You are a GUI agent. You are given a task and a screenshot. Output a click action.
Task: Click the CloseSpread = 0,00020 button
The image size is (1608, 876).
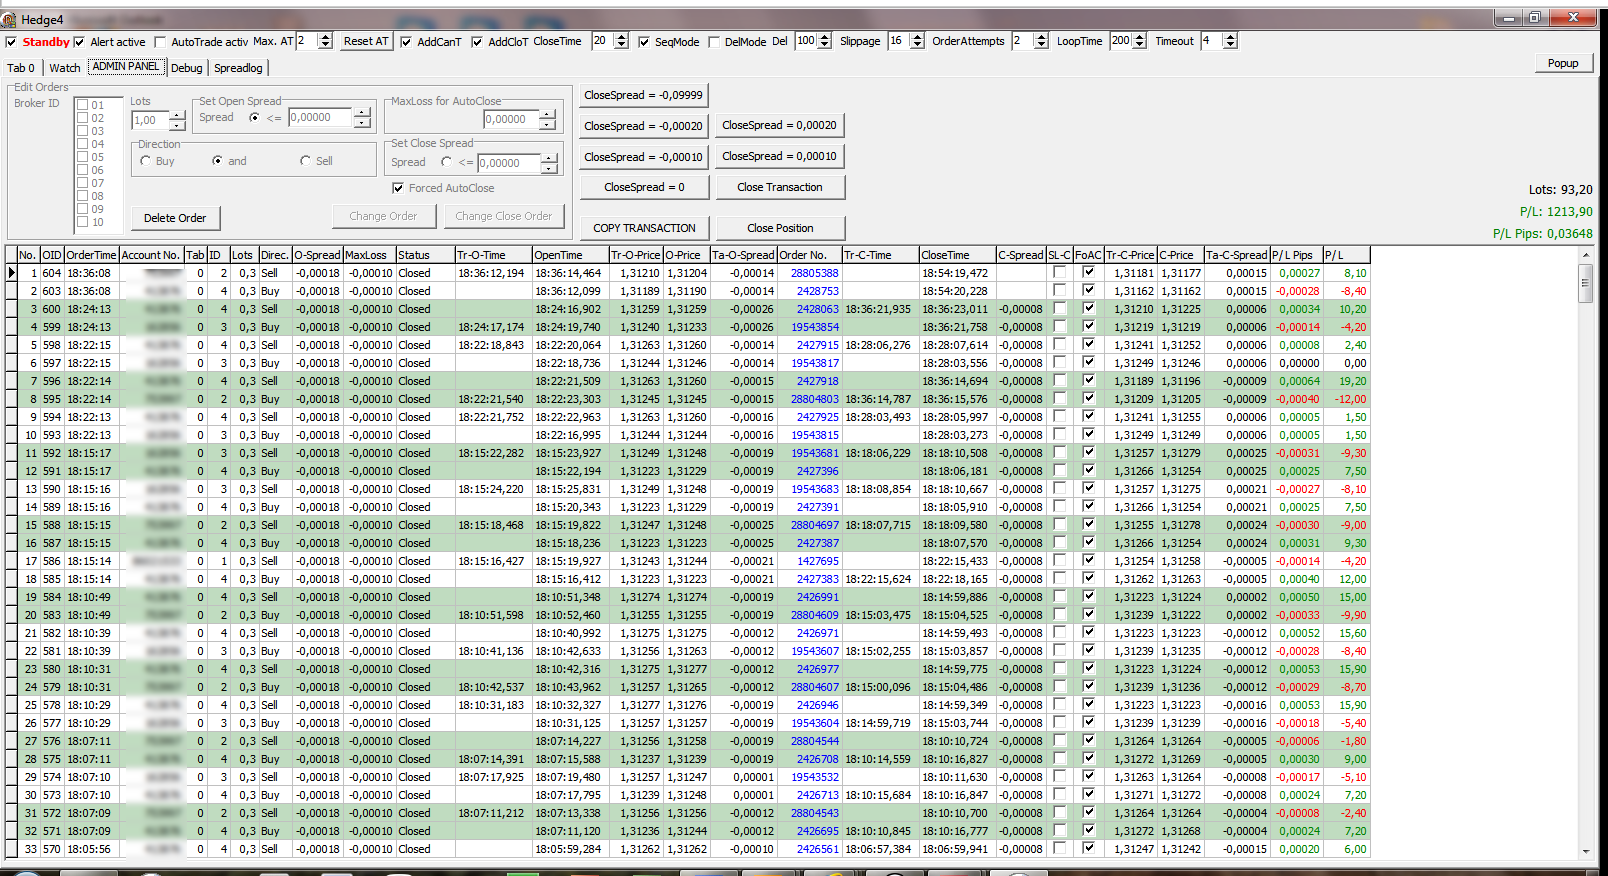780,125
